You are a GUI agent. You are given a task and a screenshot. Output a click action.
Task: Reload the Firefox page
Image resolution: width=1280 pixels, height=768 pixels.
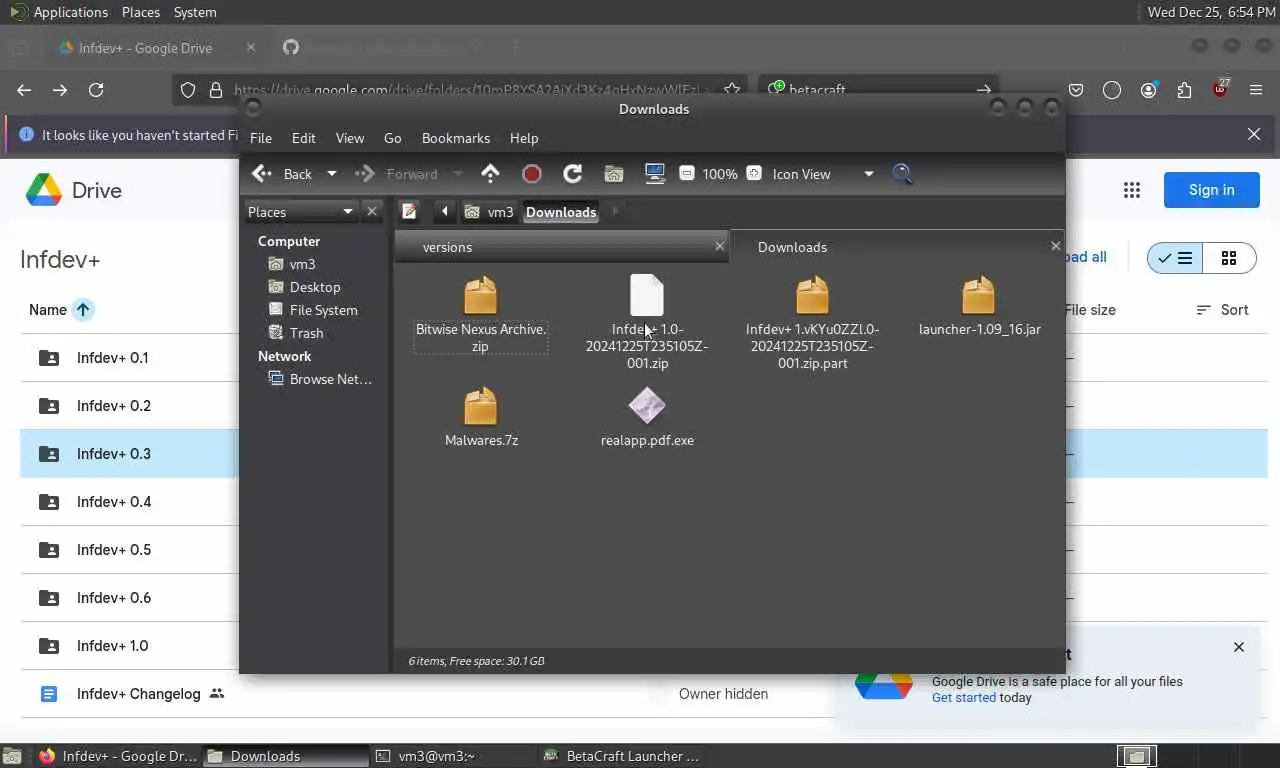click(x=96, y=90)
